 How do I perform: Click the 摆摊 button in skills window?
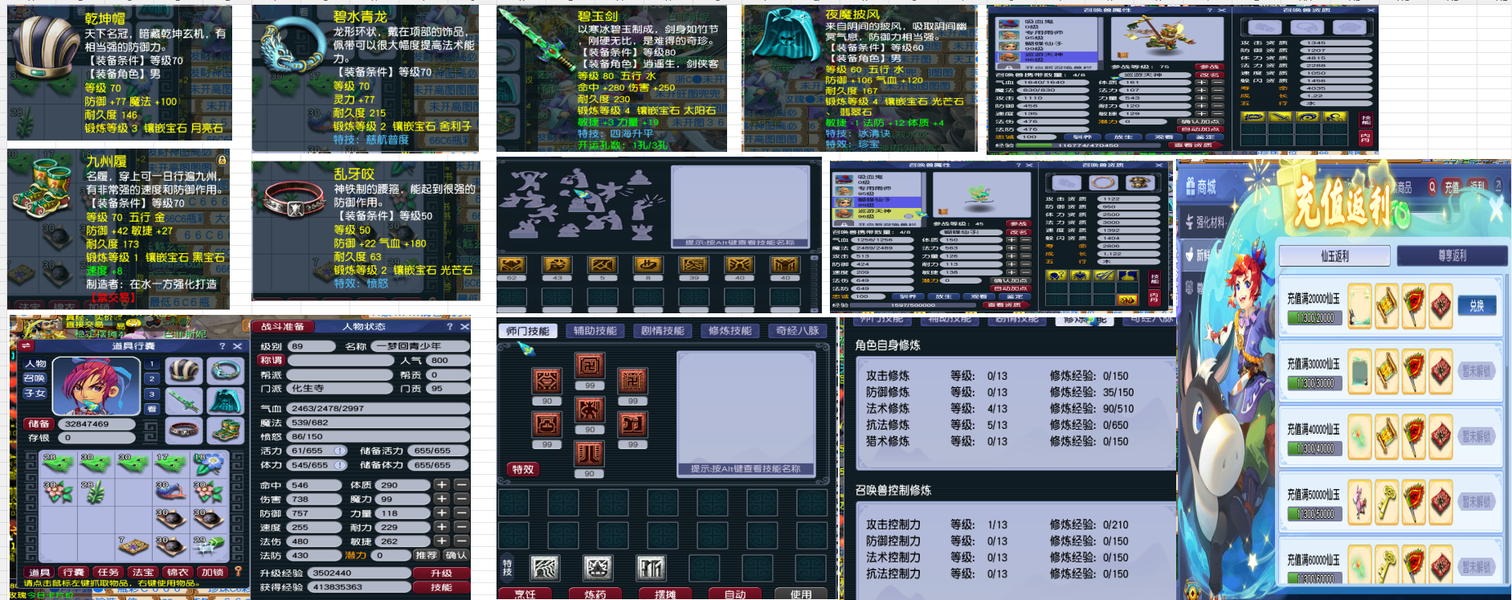click(x=667, y=594)
